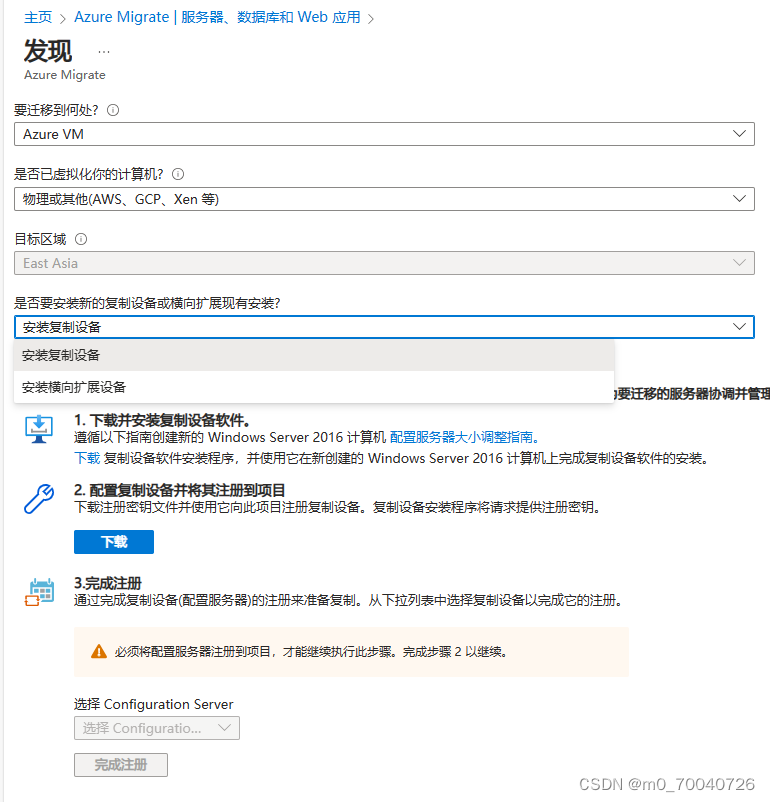This screenshot has width=770, height=802.
Task: Click the 2. 配置复制设备并将其注册到项目 heading
Action: [x=180, y=490]
